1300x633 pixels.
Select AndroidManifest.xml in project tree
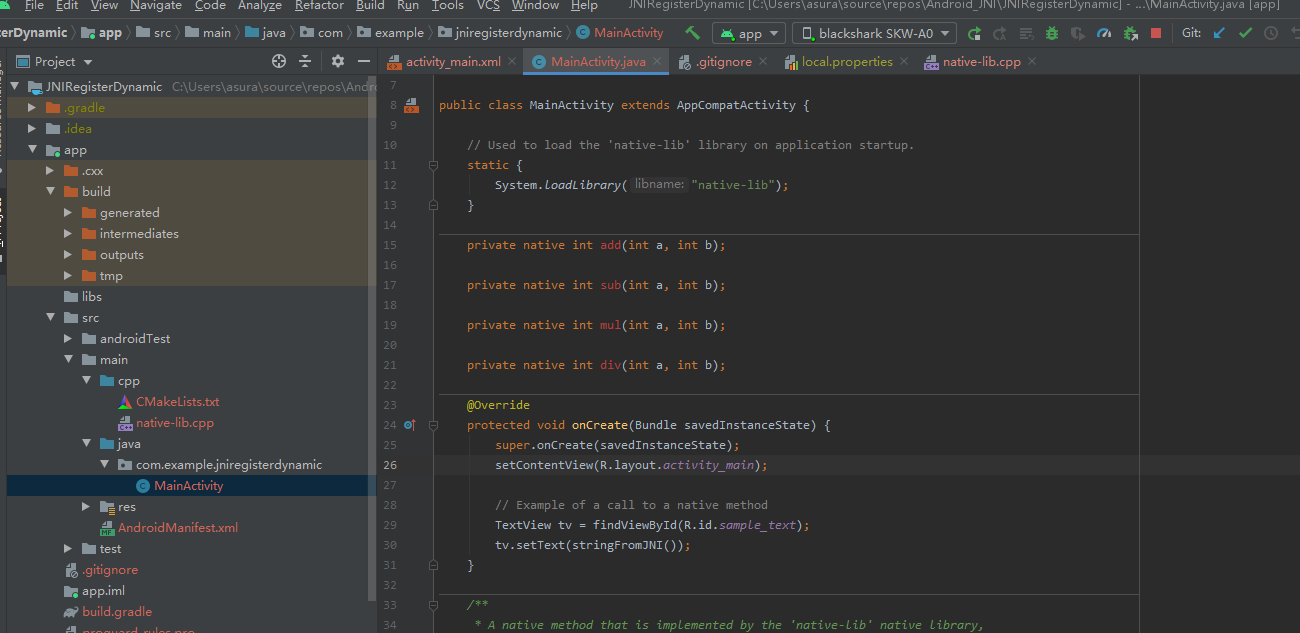pyautogui.click(x=177, y=528)
